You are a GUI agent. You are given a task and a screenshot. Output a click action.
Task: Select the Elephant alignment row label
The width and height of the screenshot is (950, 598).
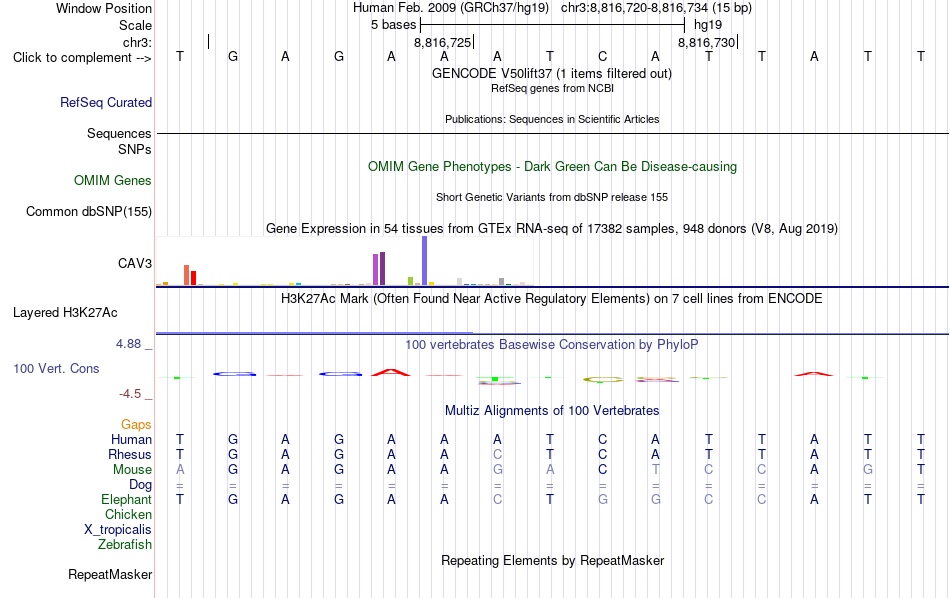pyautogui.click(x=126, y=499)
